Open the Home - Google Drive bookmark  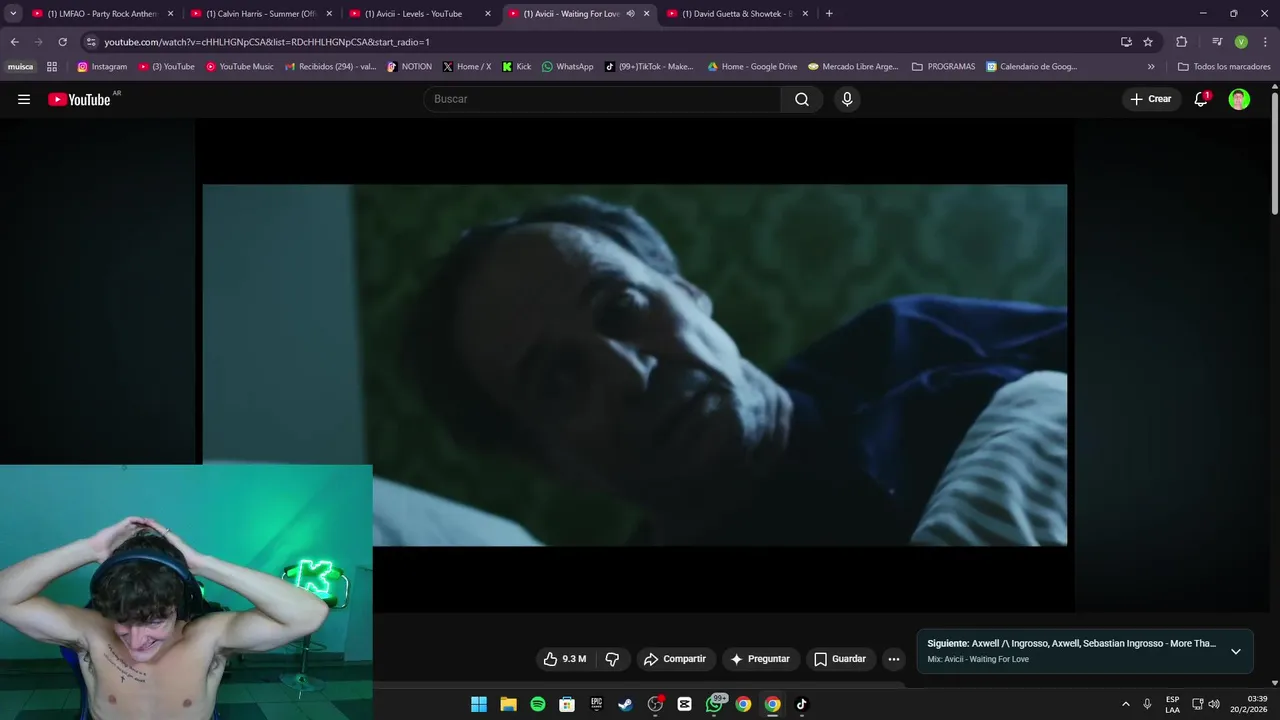click(x=752, y=67)
